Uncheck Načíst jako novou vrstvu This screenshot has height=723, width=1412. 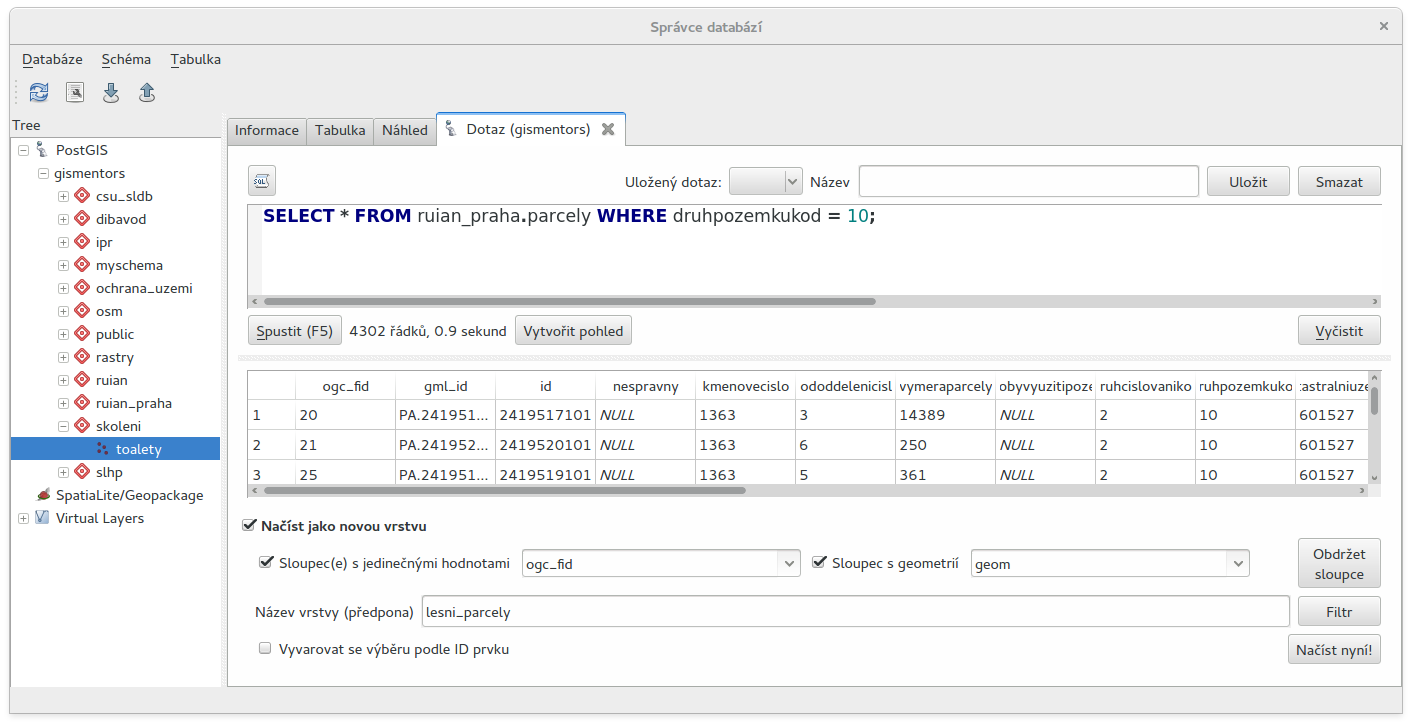[248, 525]
